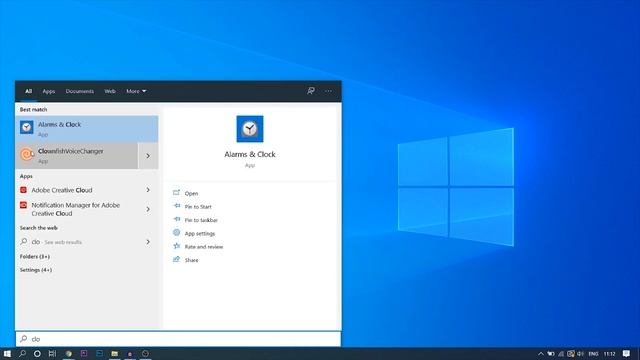The width and height of the screenshot is (640, 360).
Task: Show hidden tray icons chevron
Action: [541, 354]
